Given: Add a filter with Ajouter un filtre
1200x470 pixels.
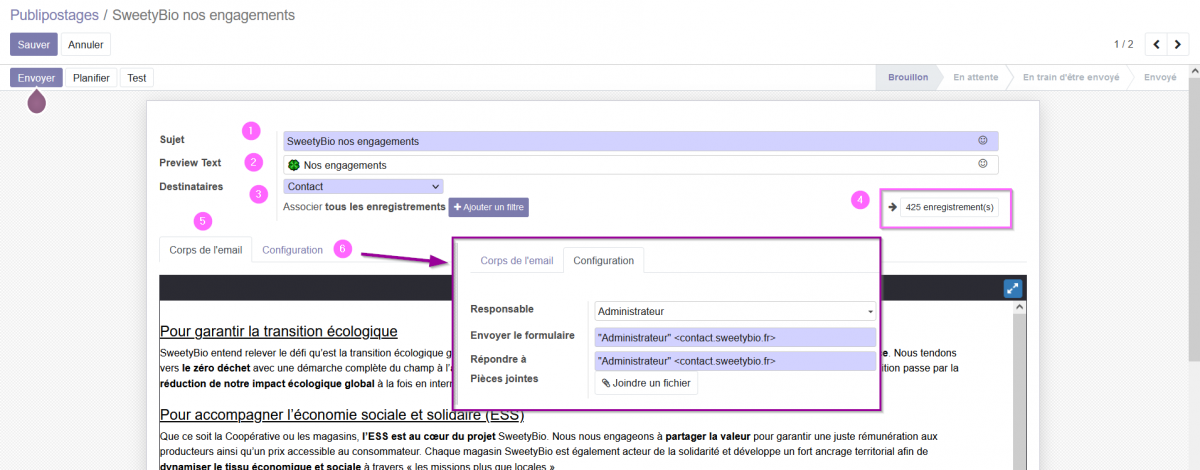Looking at the screenshot, I should tap(488, 207).
